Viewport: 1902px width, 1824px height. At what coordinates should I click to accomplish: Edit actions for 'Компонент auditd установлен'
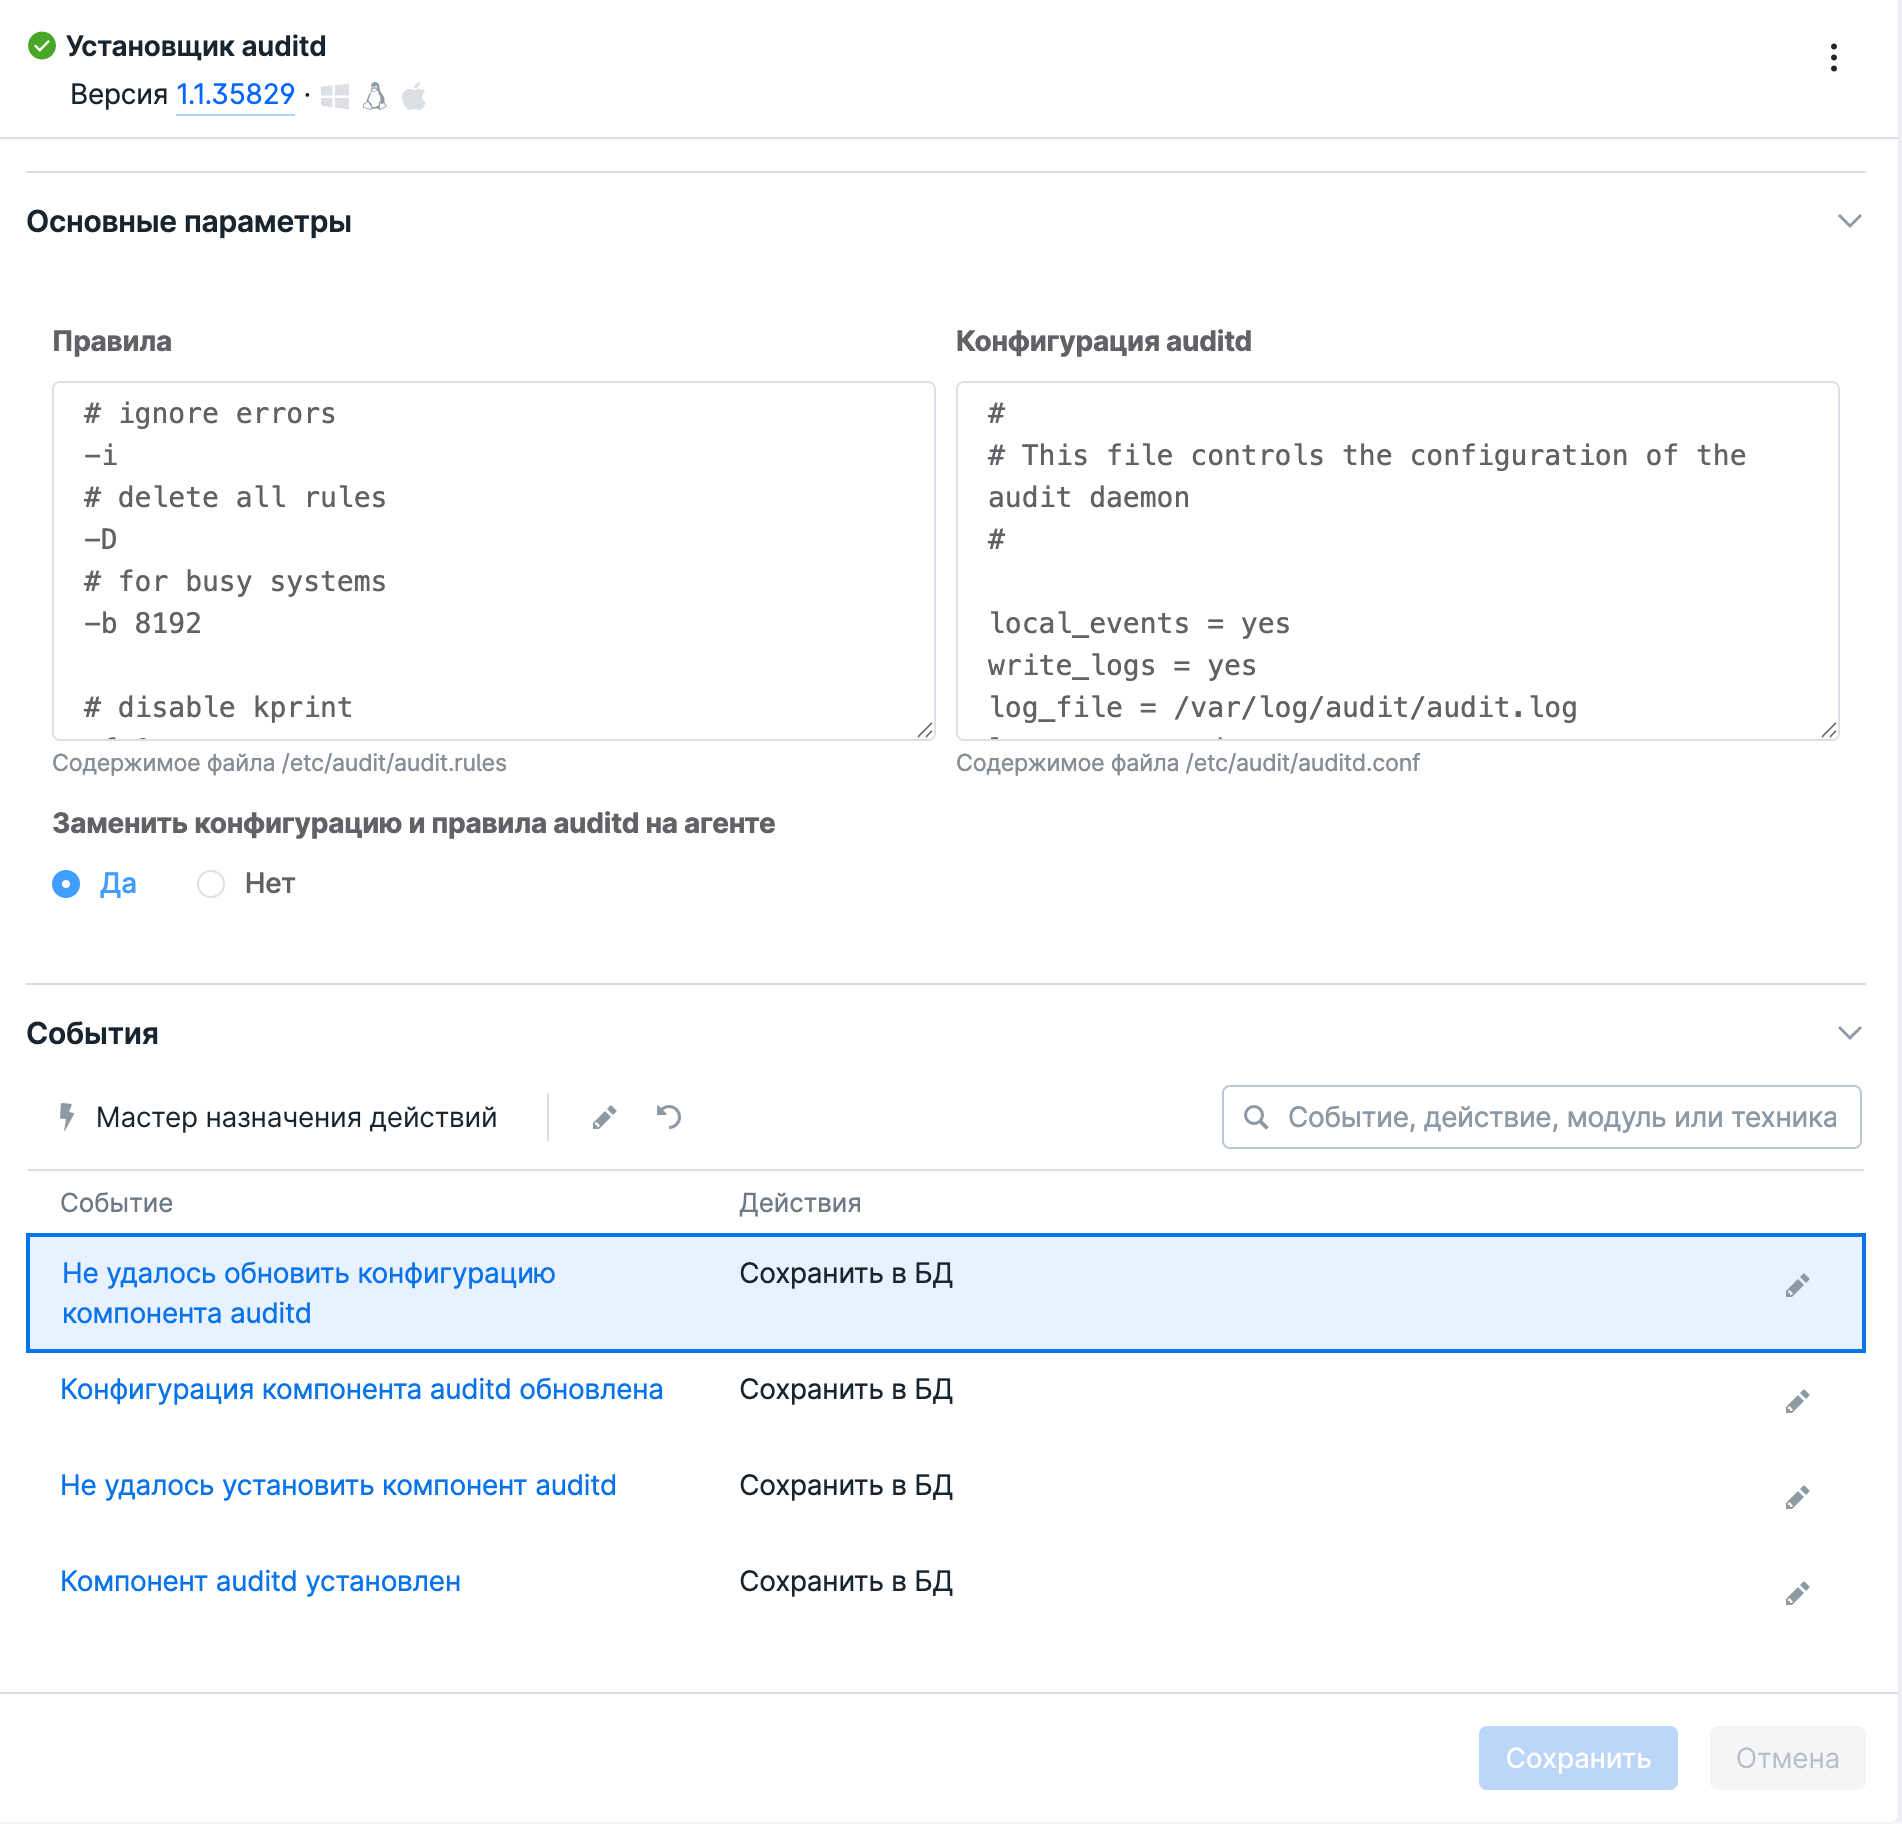click(x=1797, y=1594)
